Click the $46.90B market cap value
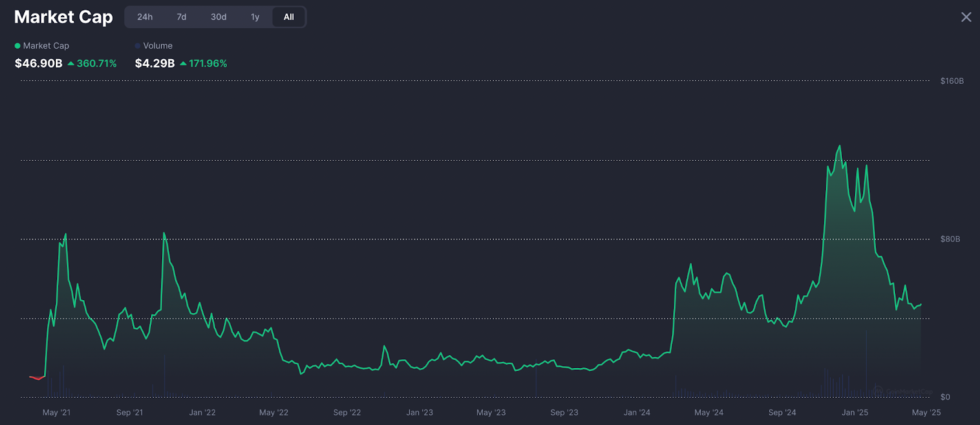Image resolution: width=980 pixels, height=425 pixels. point(39,64)
